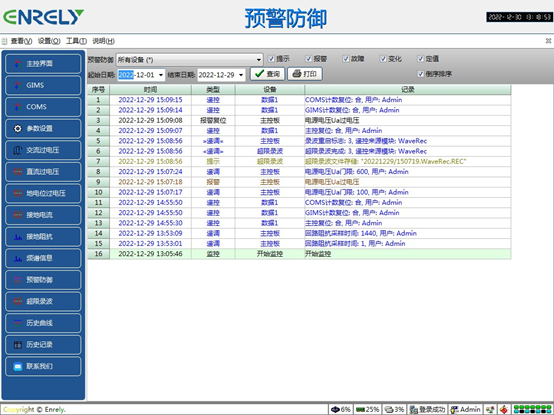This screenshot has height=415, width=554.
Task: Click the red tag alarm status icon
Action: pyautogui.click(x=504, y=409)
